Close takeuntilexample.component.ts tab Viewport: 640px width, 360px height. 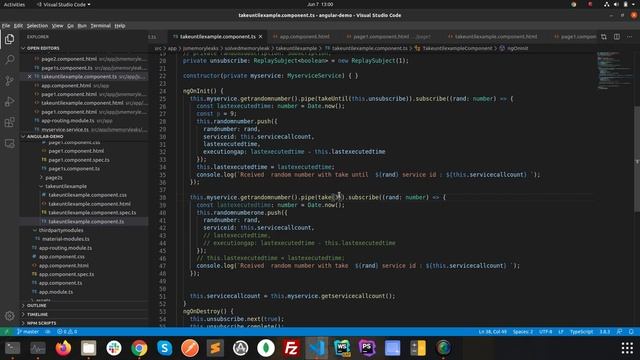pyautogui.click(x=260, y=37)
